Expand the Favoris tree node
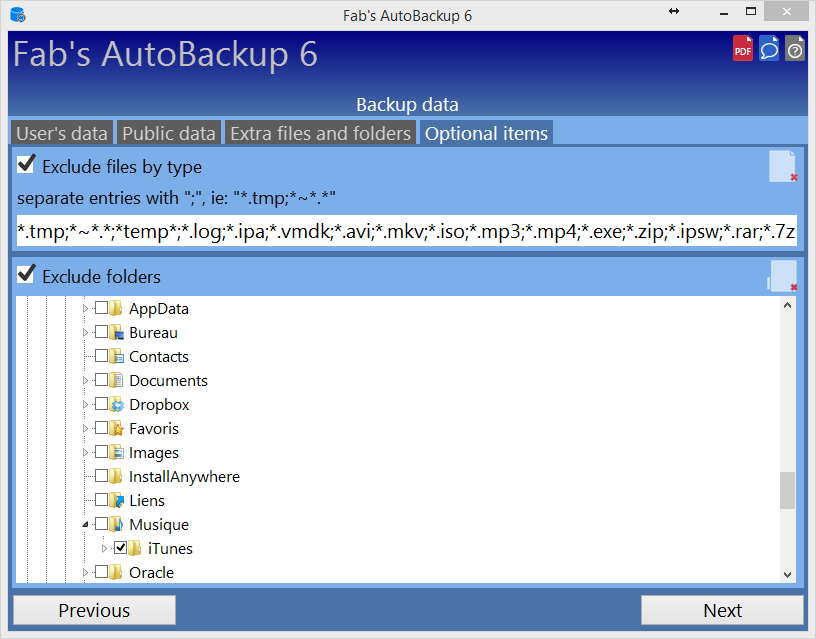The image size is (816, 639). tap(85, 428)
